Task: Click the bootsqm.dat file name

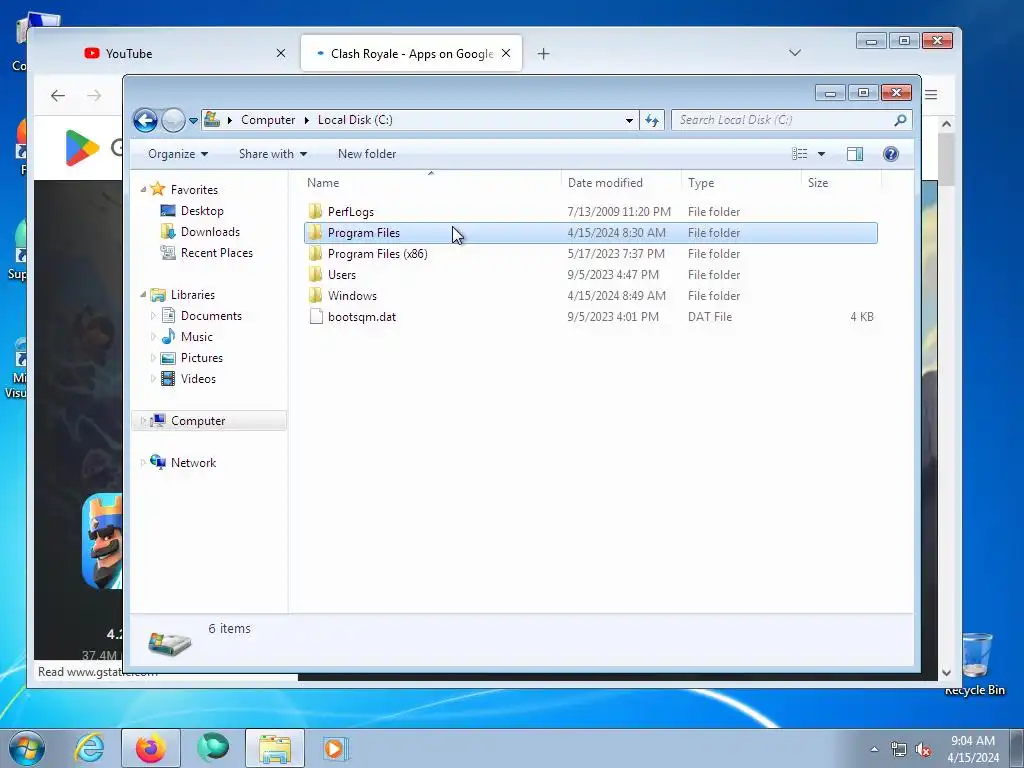Action: (362, 317)
